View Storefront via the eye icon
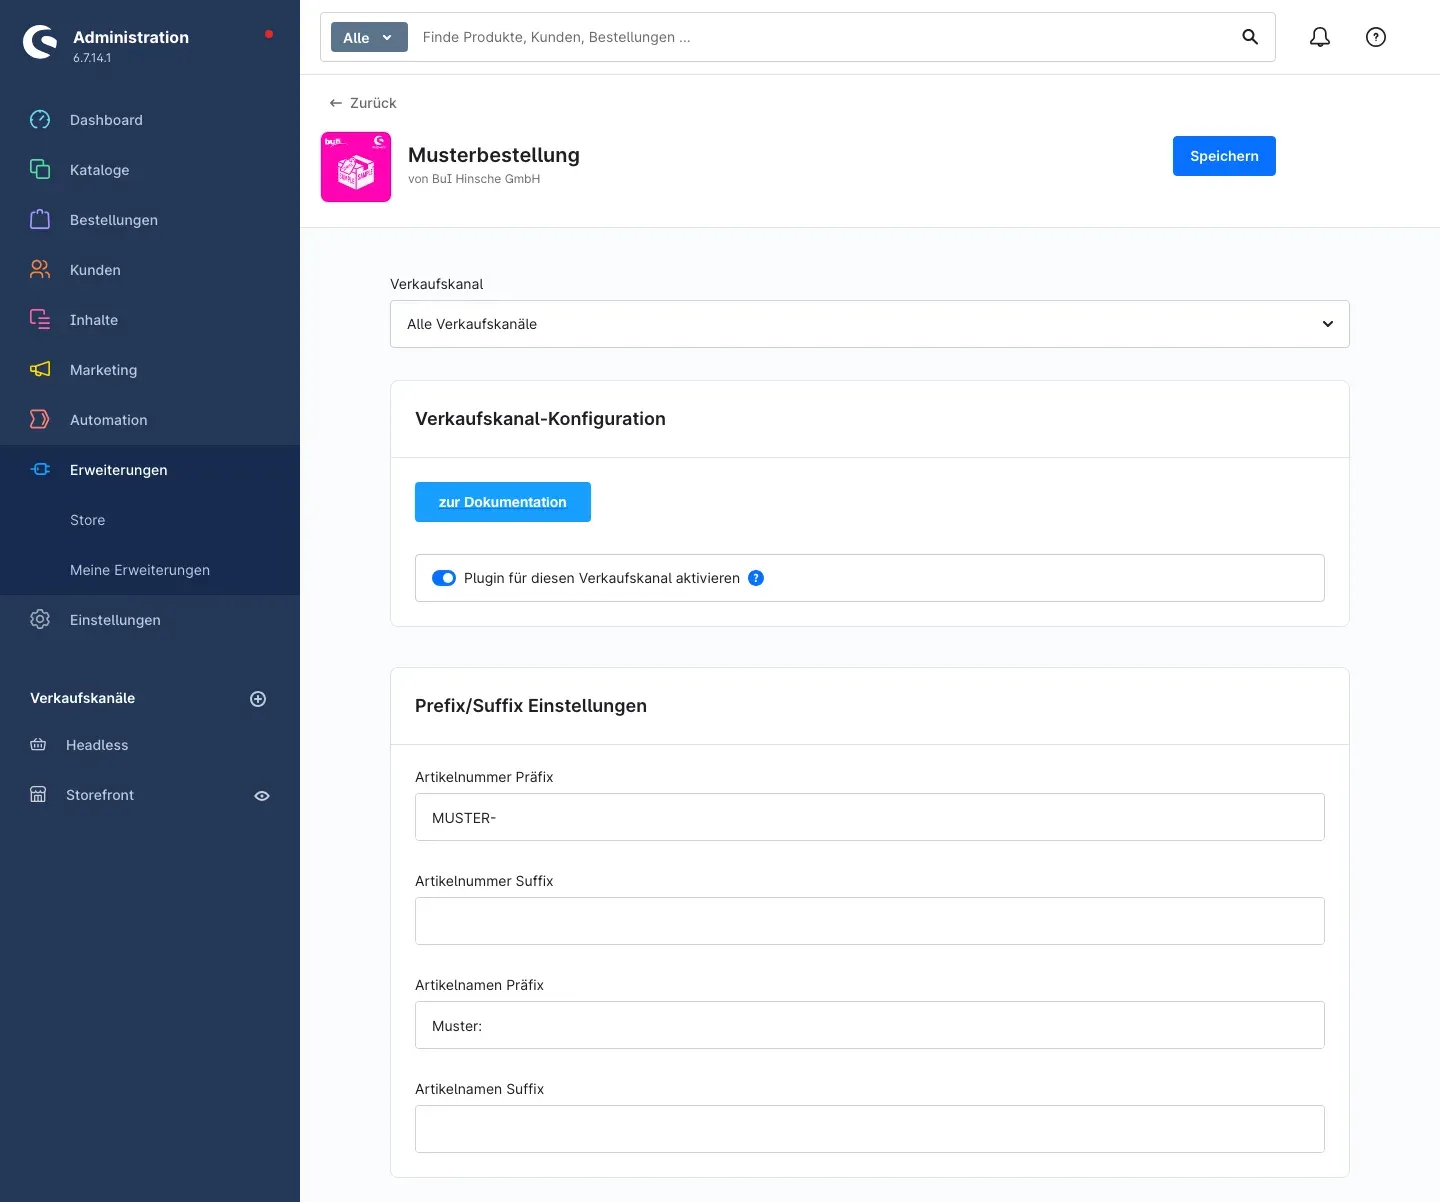 tap(262, 796)
